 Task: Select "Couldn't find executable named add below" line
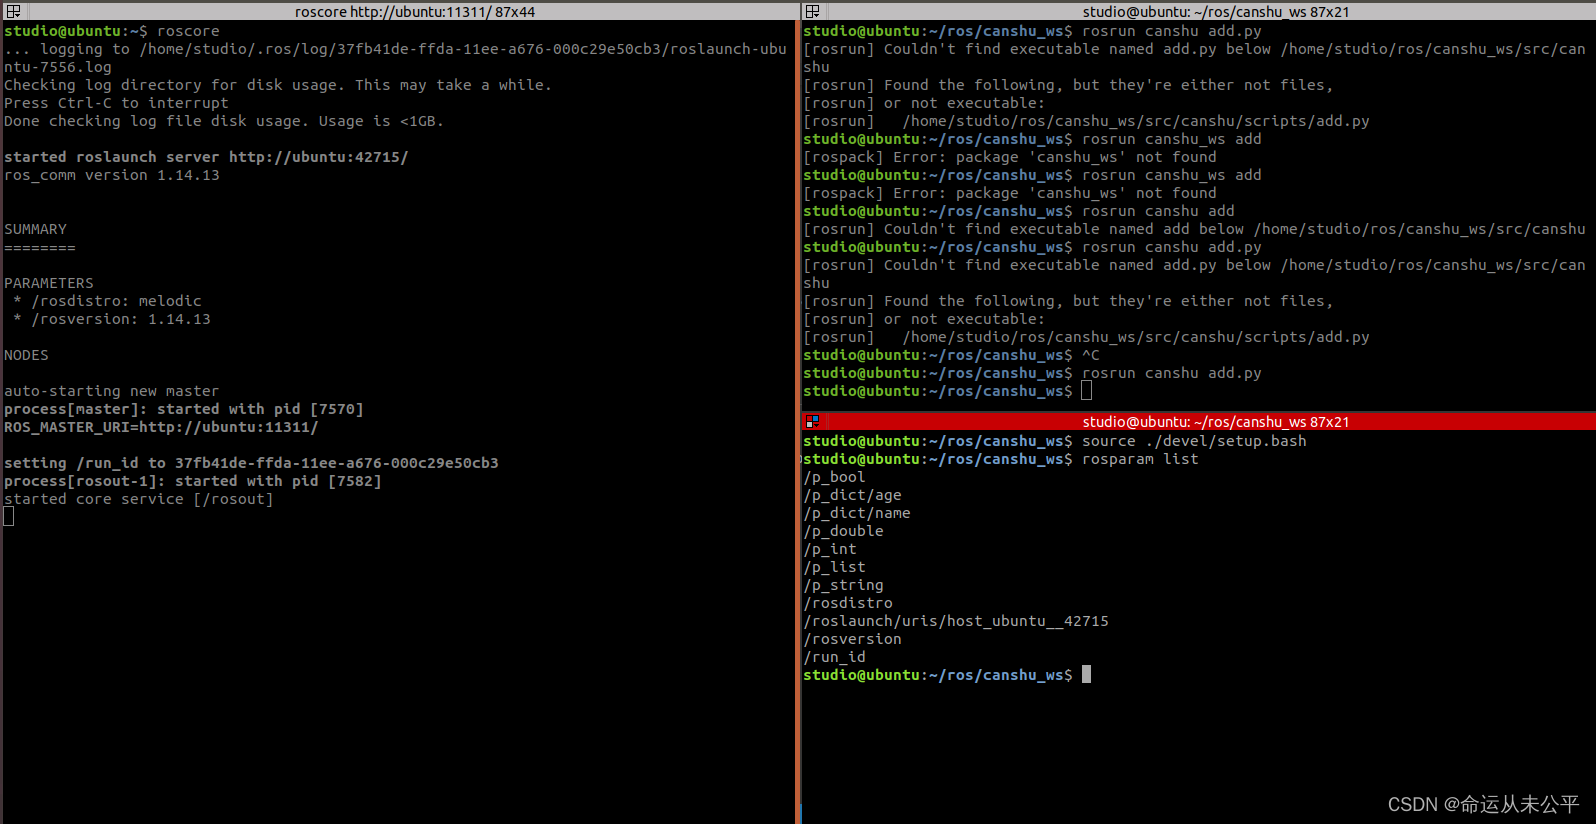tap(1194, 229)
